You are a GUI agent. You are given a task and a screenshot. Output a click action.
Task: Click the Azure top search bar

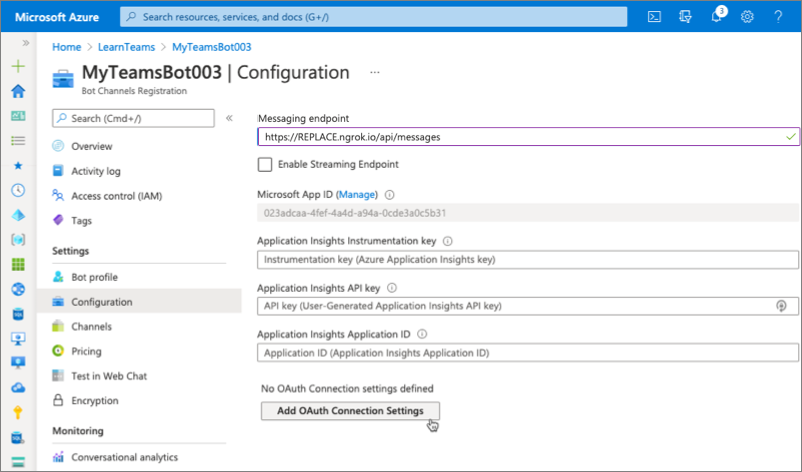[x=373, y=17]
